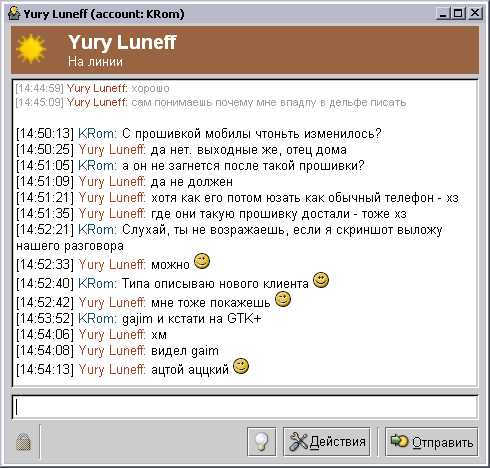Click smiley after 'аццкий' message
The width and height of the screenshot is (490, 468).
tap(241, 366)
